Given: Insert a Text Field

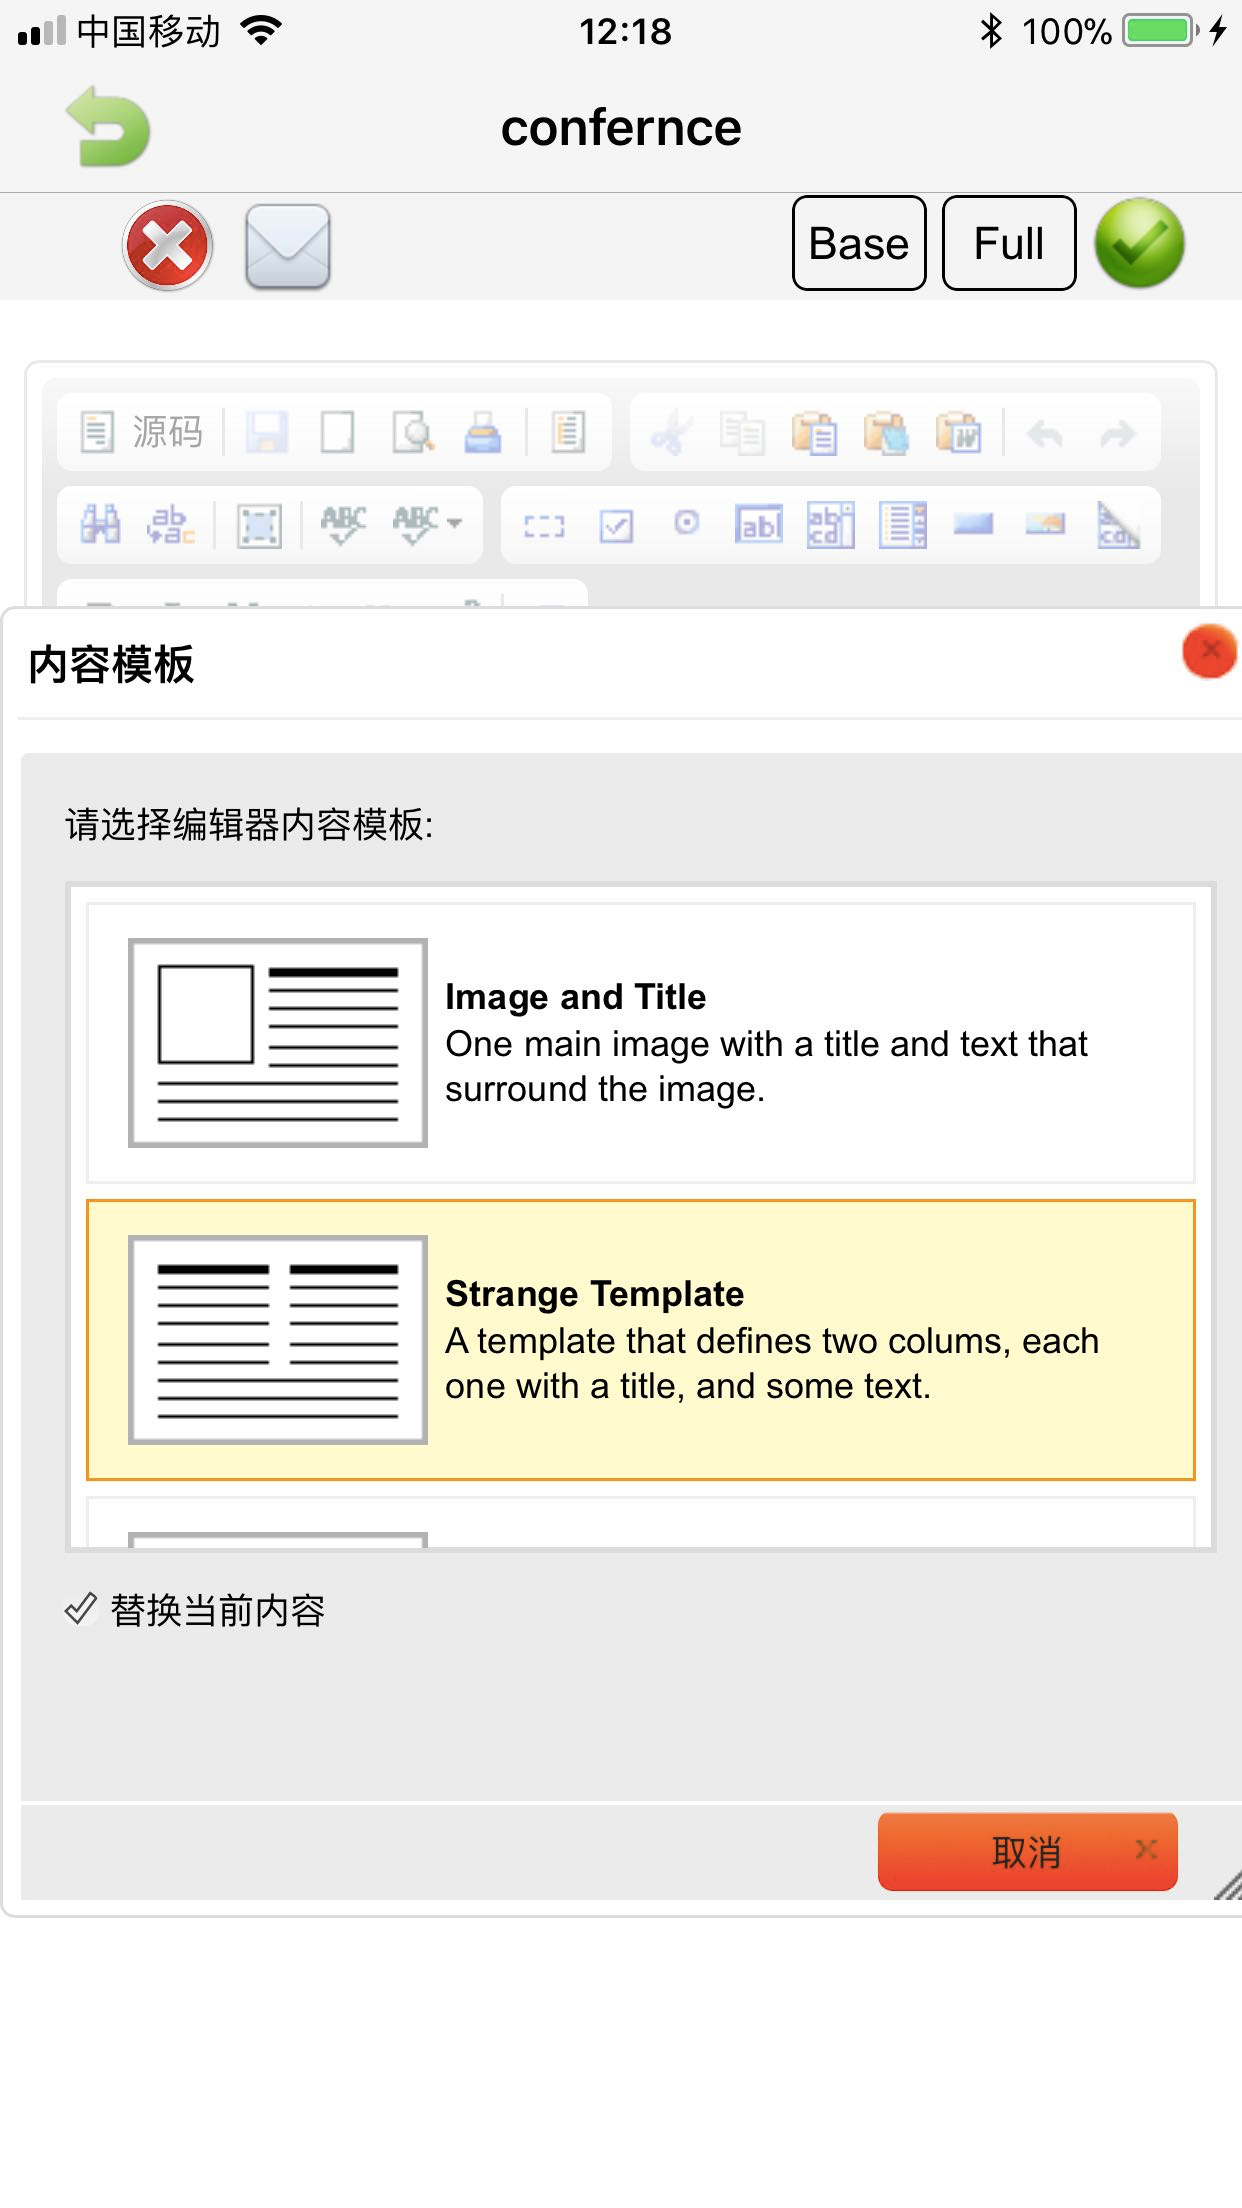Looking at the screenshot, I should (x=759, y=525).
